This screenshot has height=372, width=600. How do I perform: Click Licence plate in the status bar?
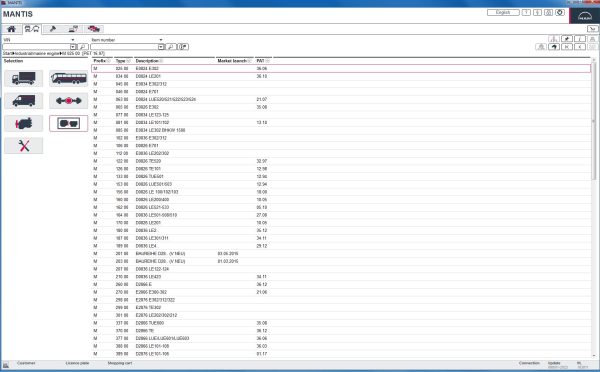pyautogui.click(x=77, y=363)
